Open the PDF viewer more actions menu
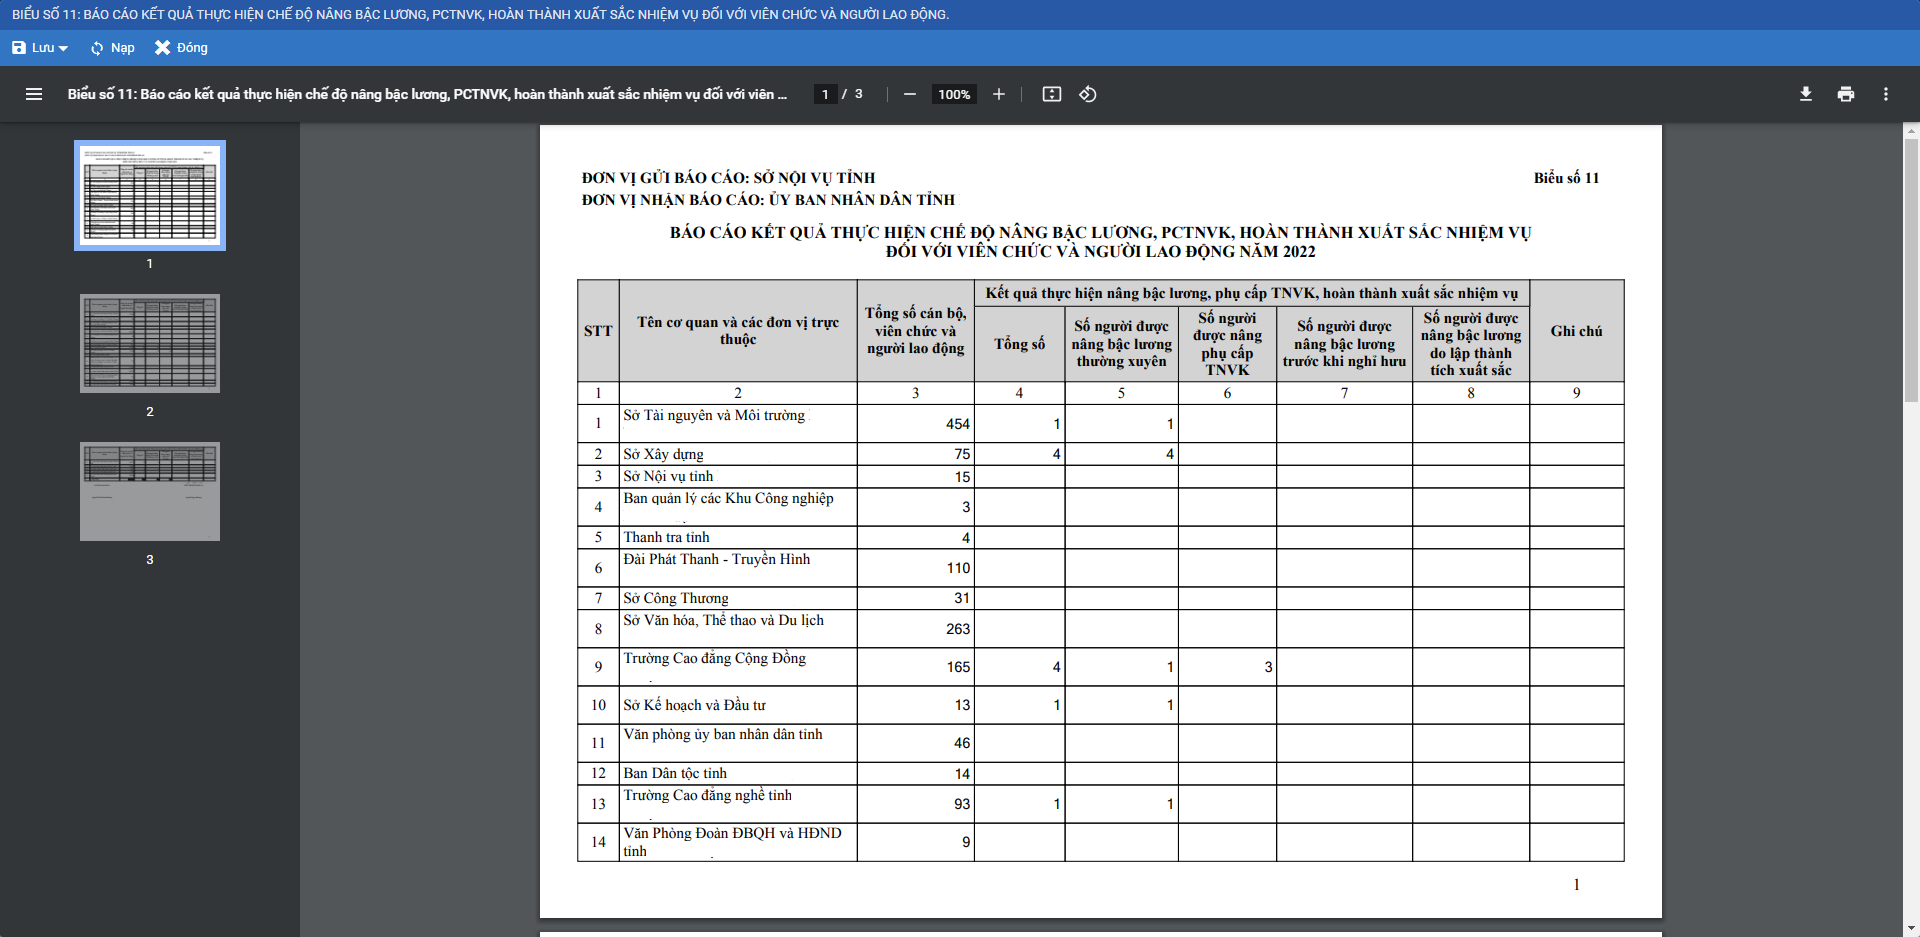1920x937 pixels. (1885, 94)
